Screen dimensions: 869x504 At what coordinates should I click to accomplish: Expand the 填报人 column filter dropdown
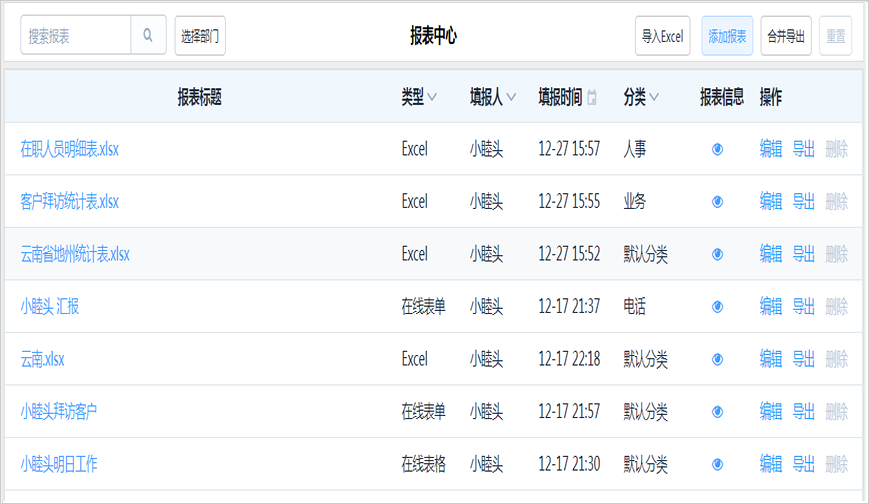coord(512,97)
